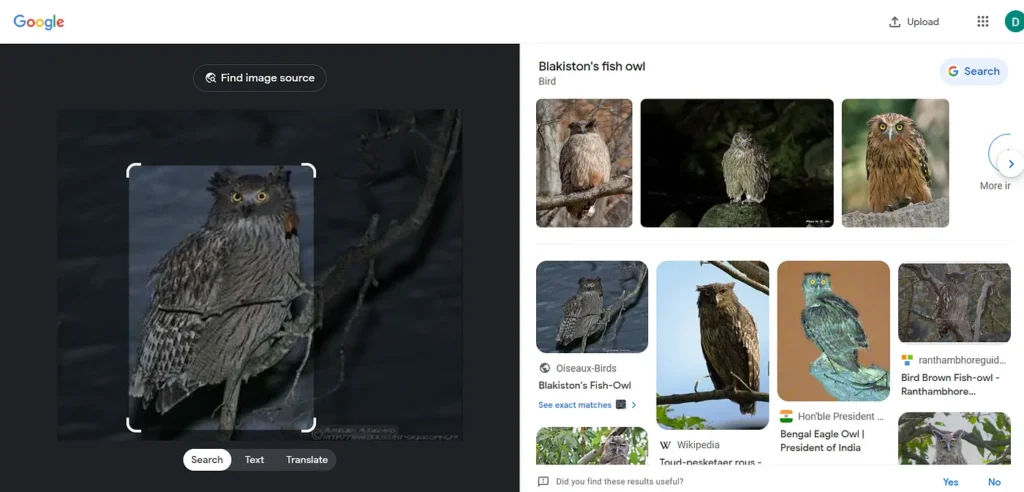1024x492 pixels.
Task: Open the Bengal Eagle Owl result
Action: click(x=833, y=331)
